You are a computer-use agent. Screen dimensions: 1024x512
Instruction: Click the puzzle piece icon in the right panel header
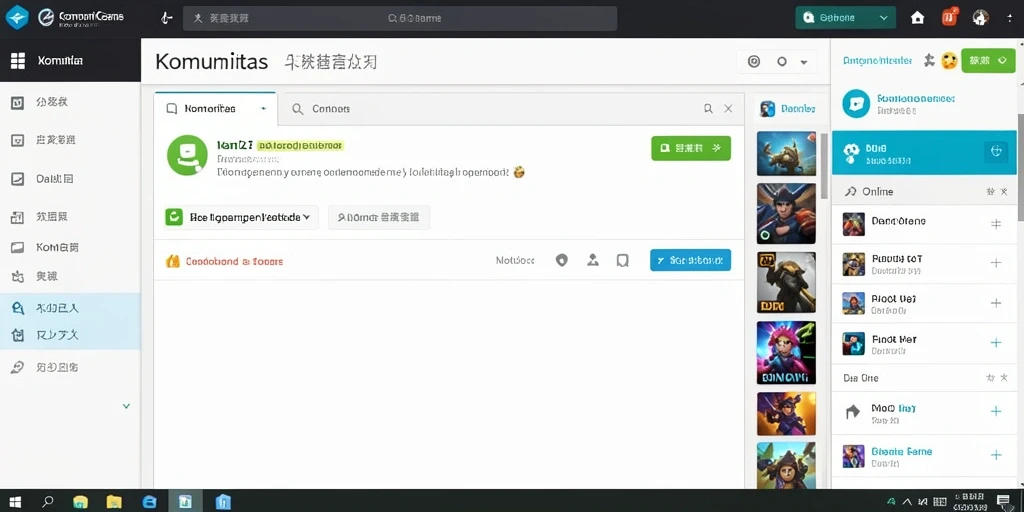click(x=929, y=61)
